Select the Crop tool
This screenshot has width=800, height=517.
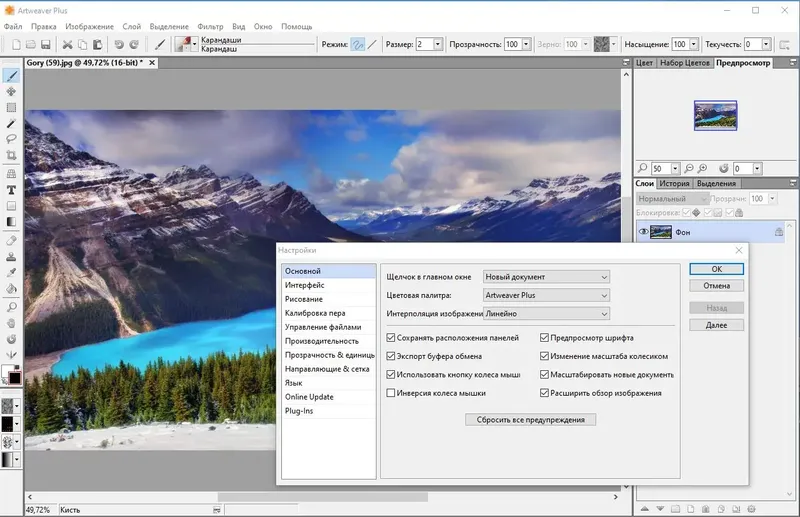11,156
